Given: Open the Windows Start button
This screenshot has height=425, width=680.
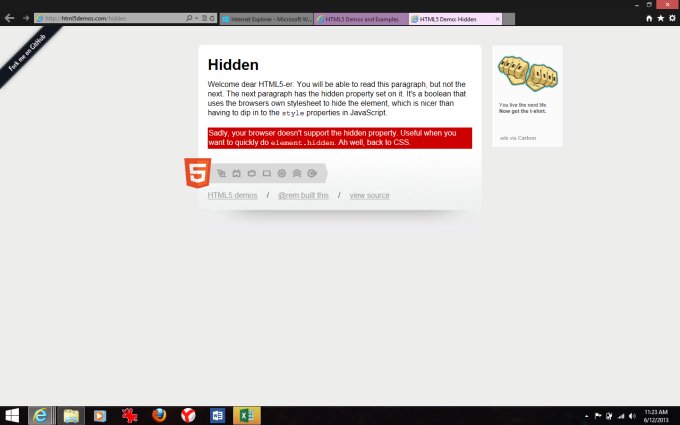Looking at the screenshot, I should click(12, 415).
